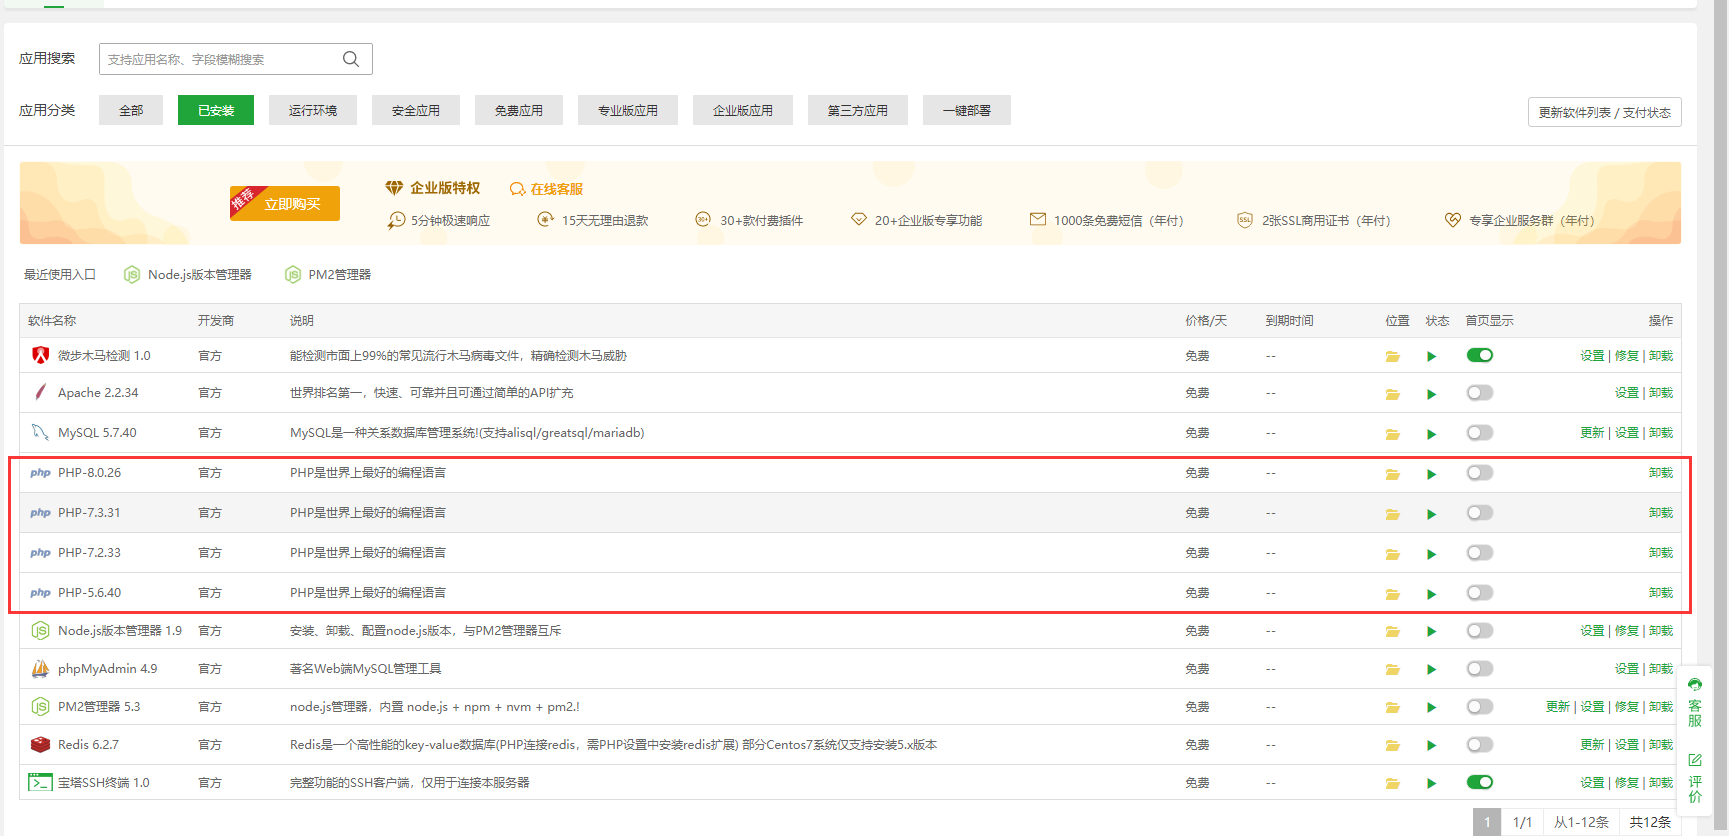Select the 安全应用 category tab
This screenshot has height=836, width=1729.
416,110
